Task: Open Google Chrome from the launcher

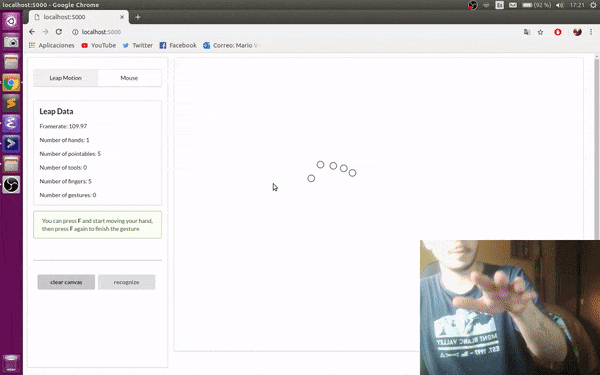Action: point(11,83)
